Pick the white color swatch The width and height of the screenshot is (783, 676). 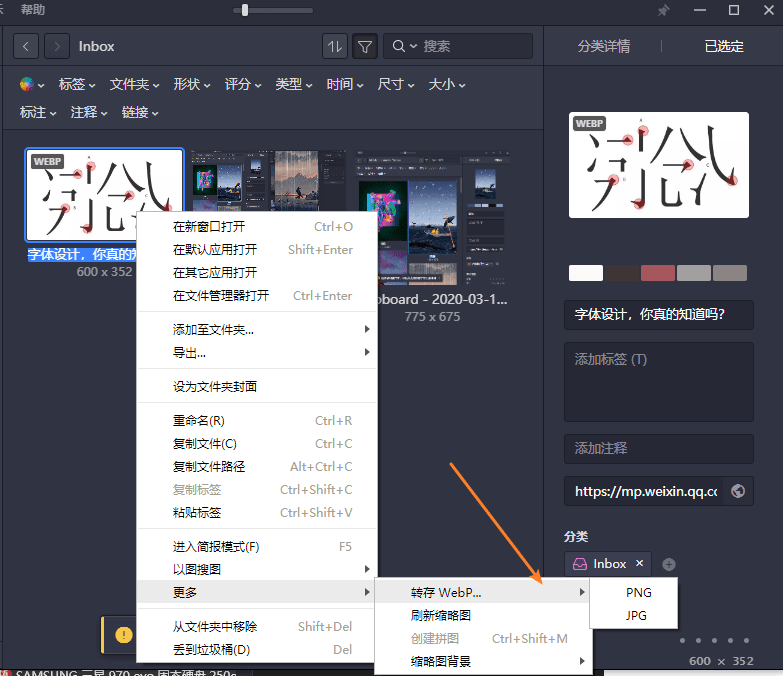586,273
